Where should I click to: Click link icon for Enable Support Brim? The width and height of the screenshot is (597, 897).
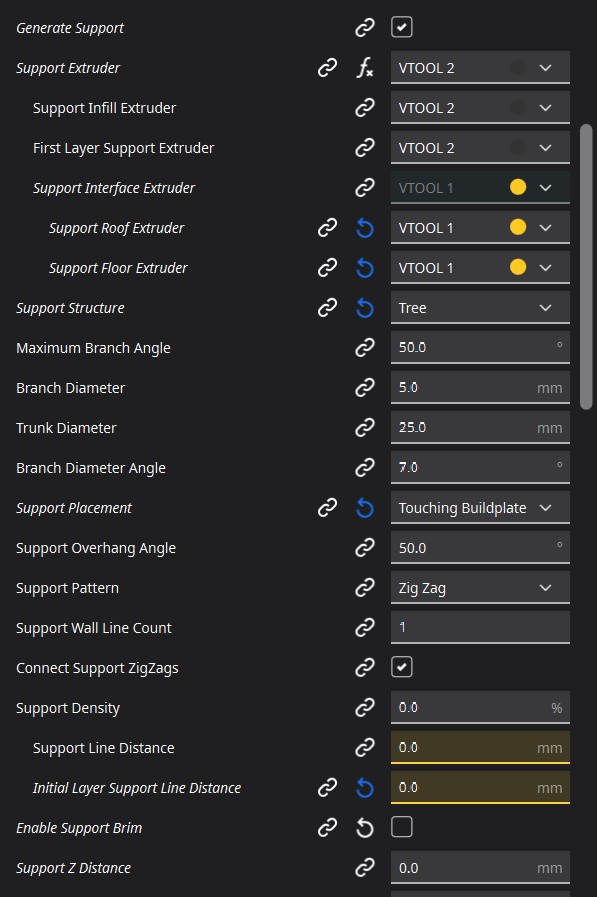click(x=327, y=828)
